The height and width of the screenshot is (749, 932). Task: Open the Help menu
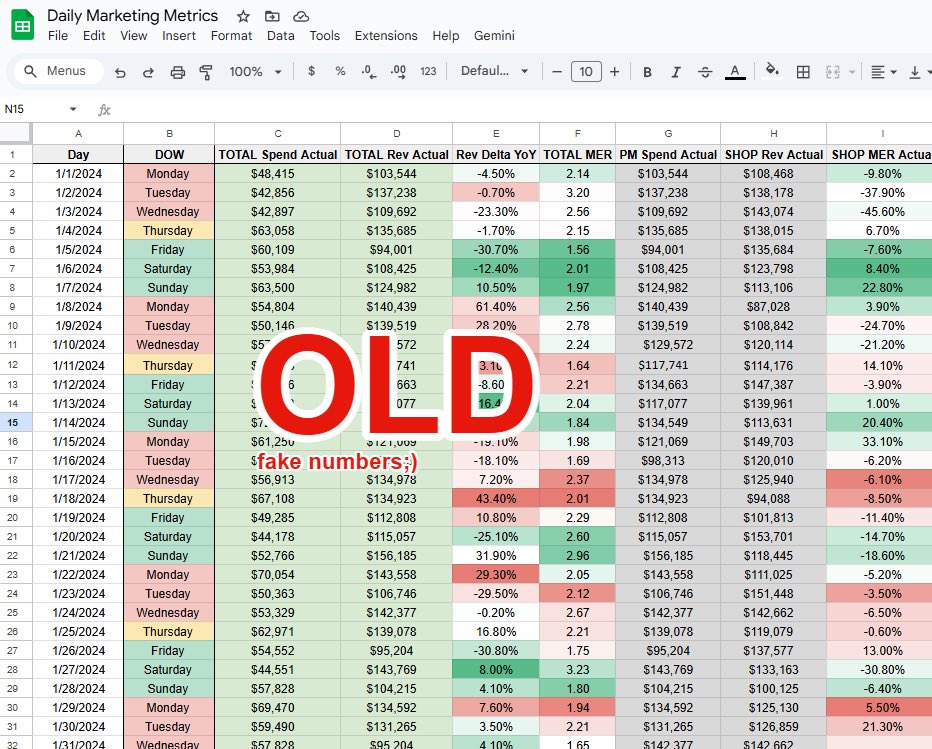point(446,36)
